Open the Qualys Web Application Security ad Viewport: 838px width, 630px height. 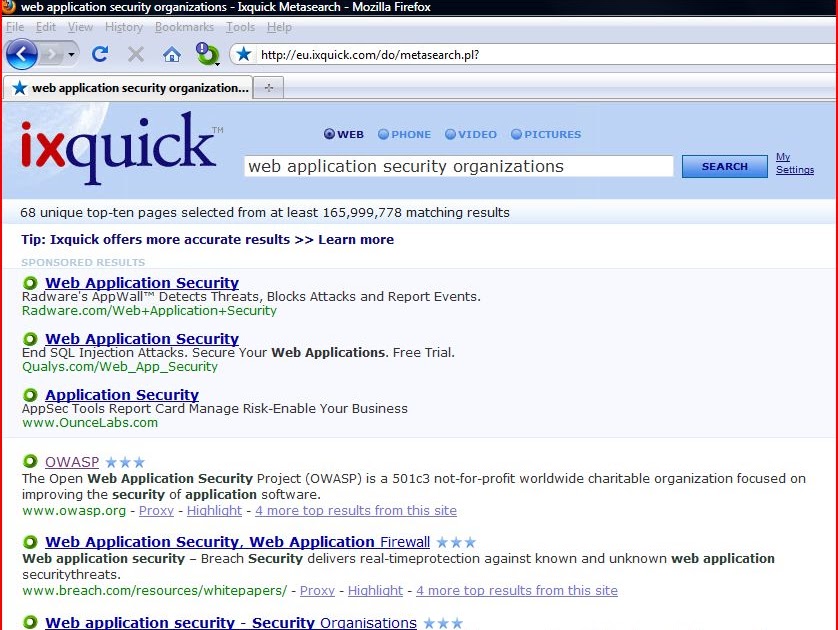point(142,338)
